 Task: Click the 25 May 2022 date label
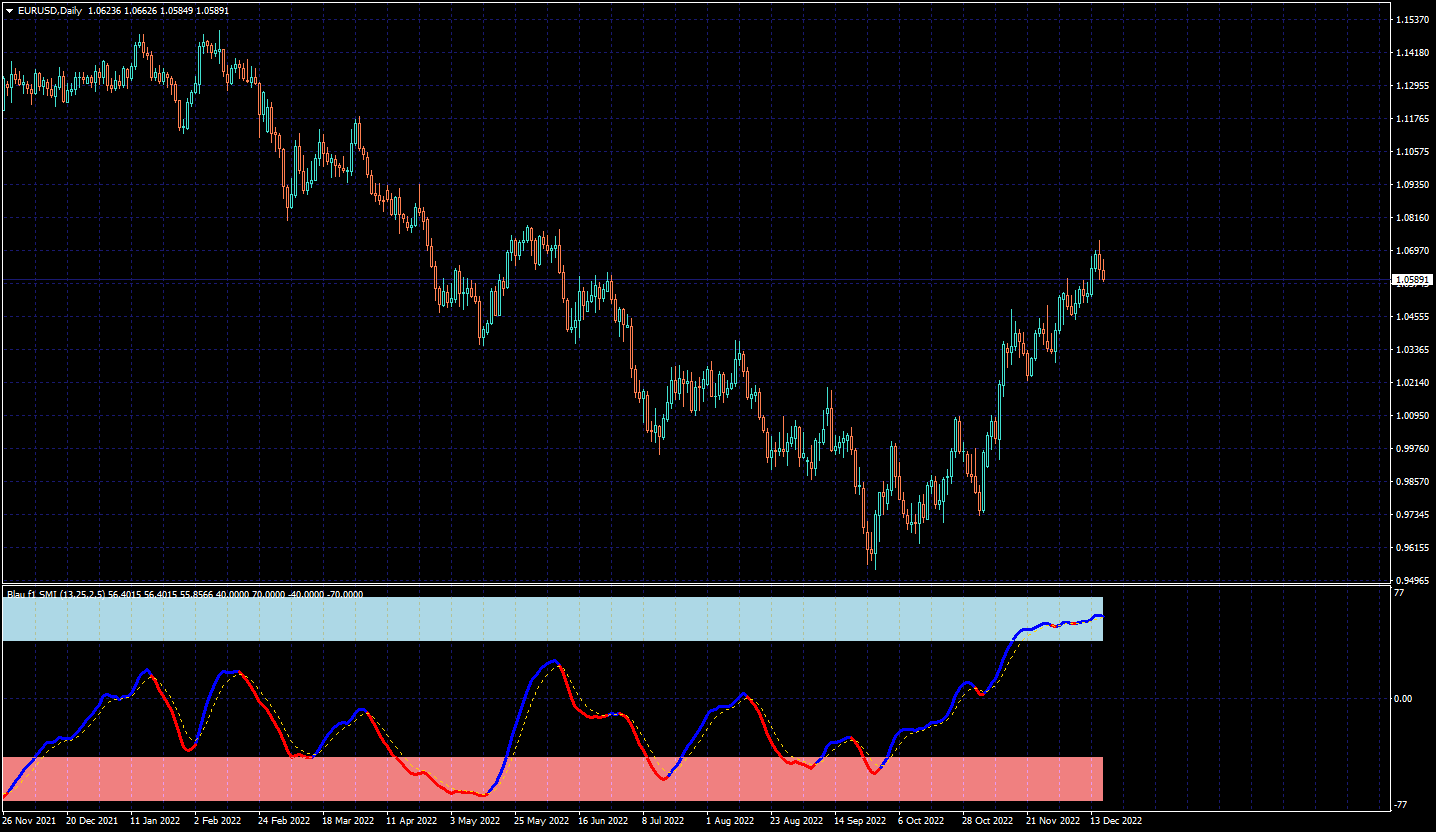tap(540, 821)
